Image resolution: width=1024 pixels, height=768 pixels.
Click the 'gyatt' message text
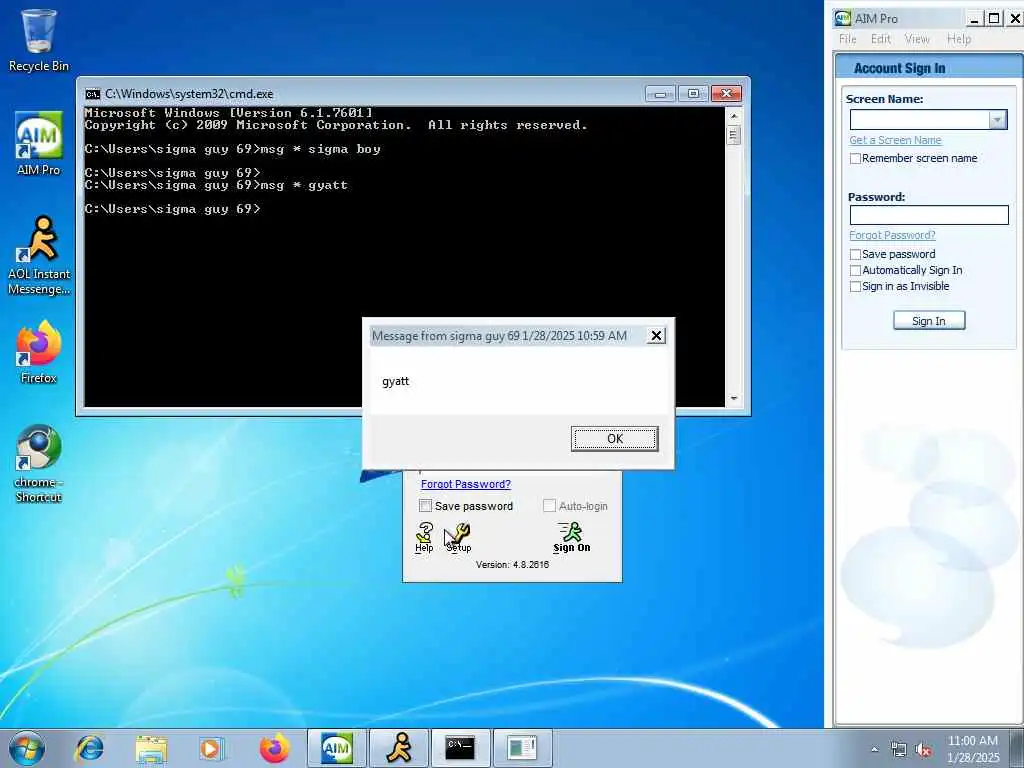pyautogui.click(x=395, y=381)
